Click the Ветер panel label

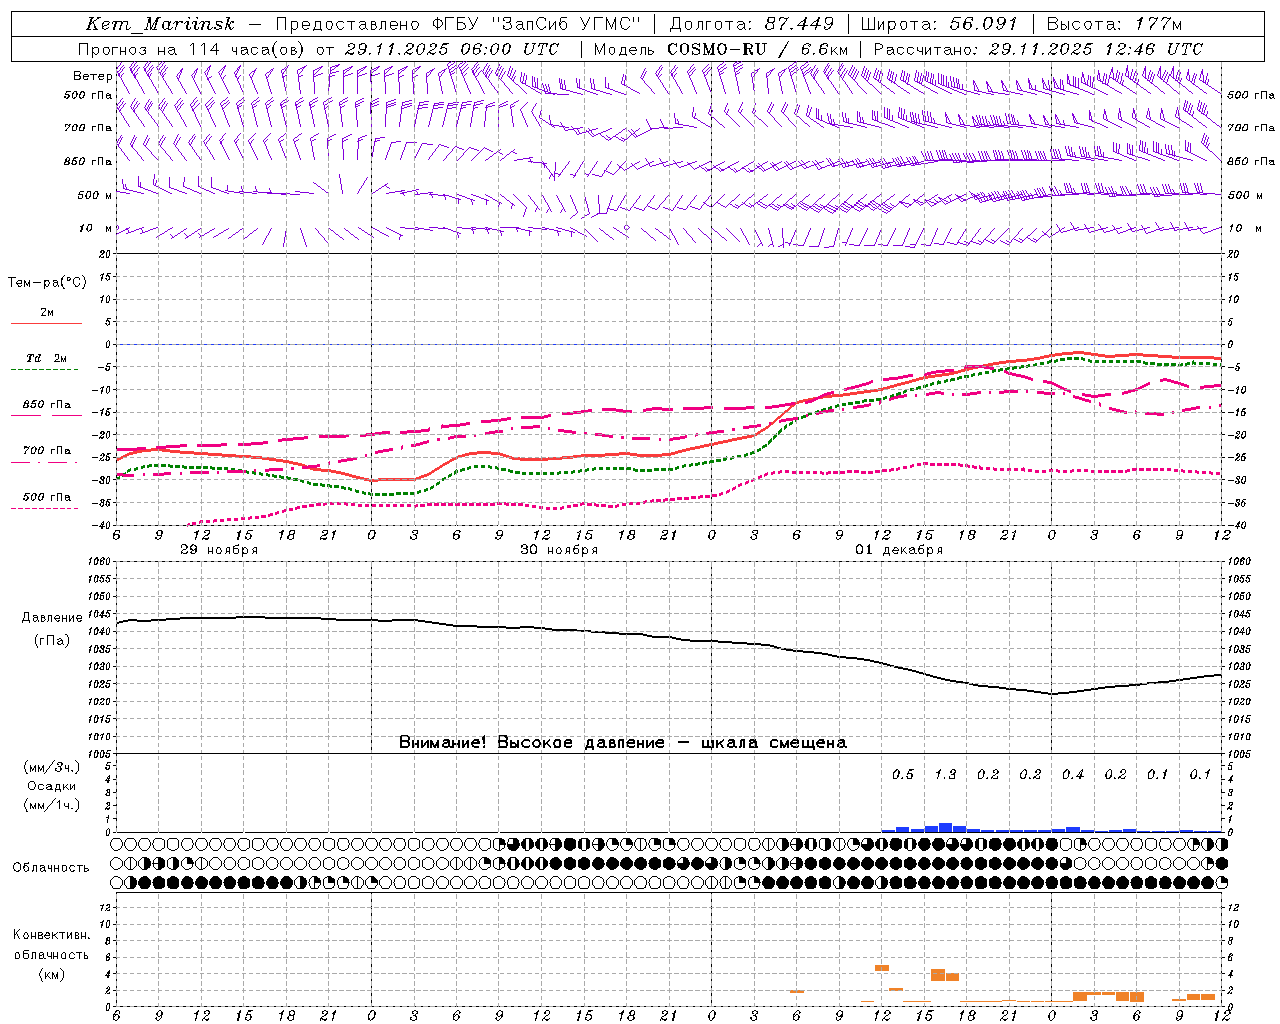[x=92, y=76]
